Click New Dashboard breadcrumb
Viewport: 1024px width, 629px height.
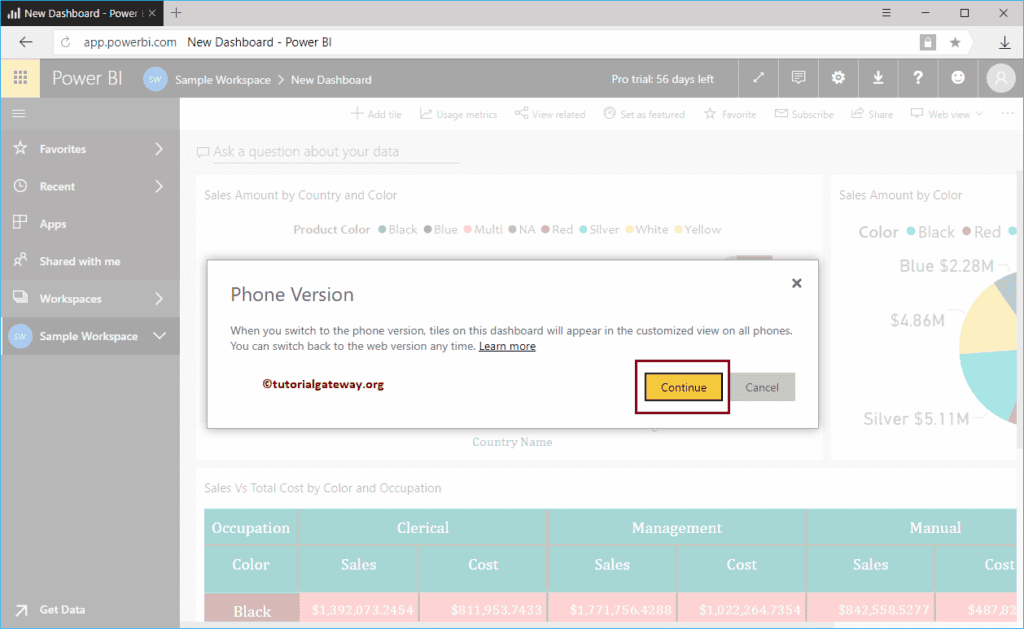click(x=331, y=80)
